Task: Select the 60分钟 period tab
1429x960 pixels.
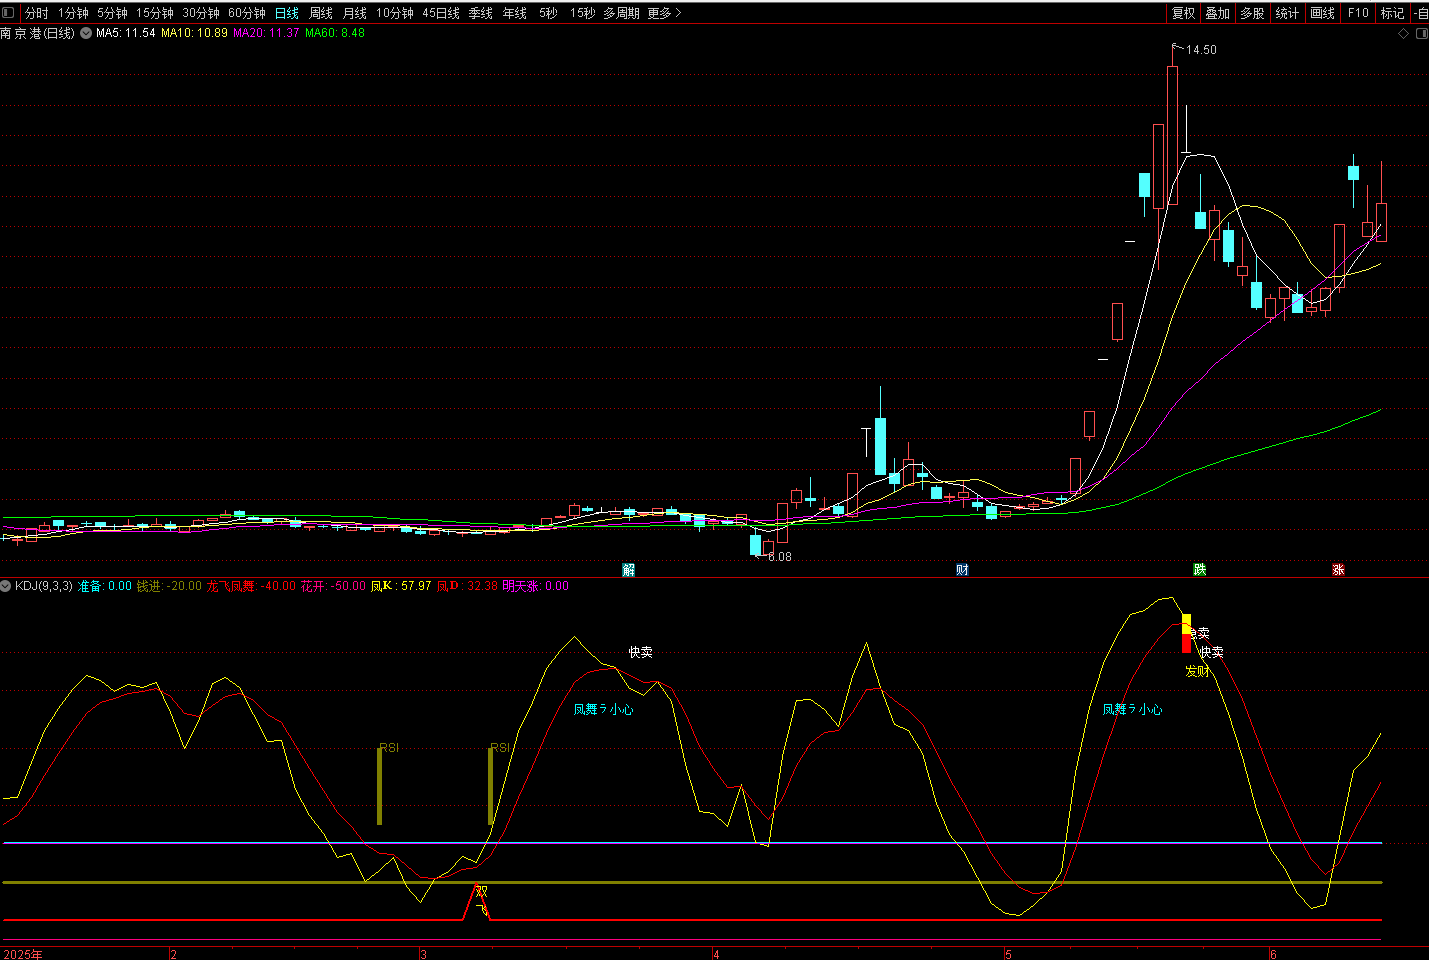Action: 247,13
